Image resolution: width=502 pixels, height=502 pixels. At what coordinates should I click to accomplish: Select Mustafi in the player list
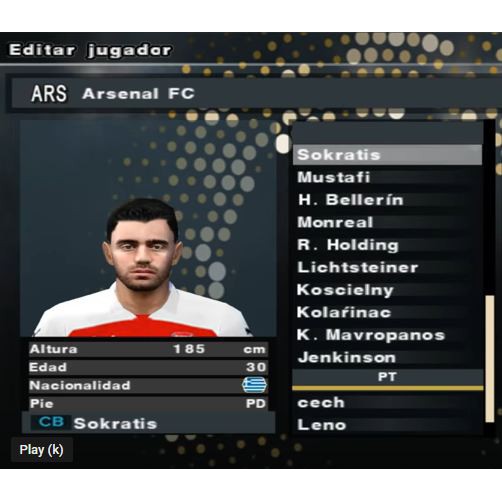click(388, 177)
